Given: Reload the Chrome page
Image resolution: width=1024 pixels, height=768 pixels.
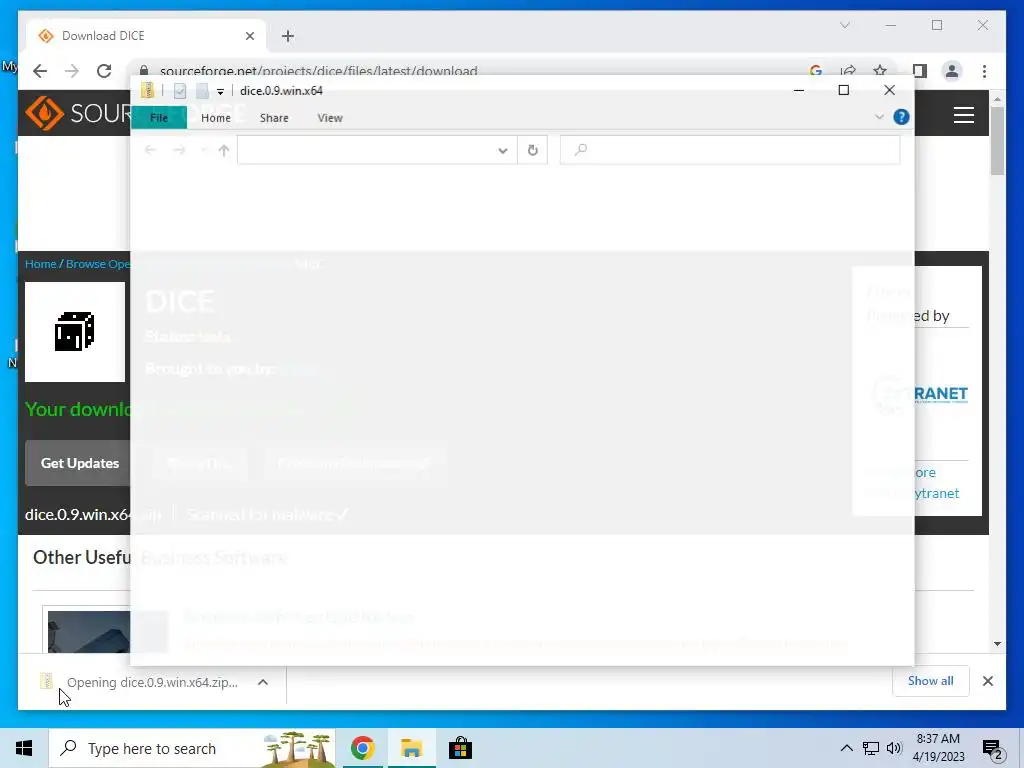Looking at the screenshot, I should 104,71.
